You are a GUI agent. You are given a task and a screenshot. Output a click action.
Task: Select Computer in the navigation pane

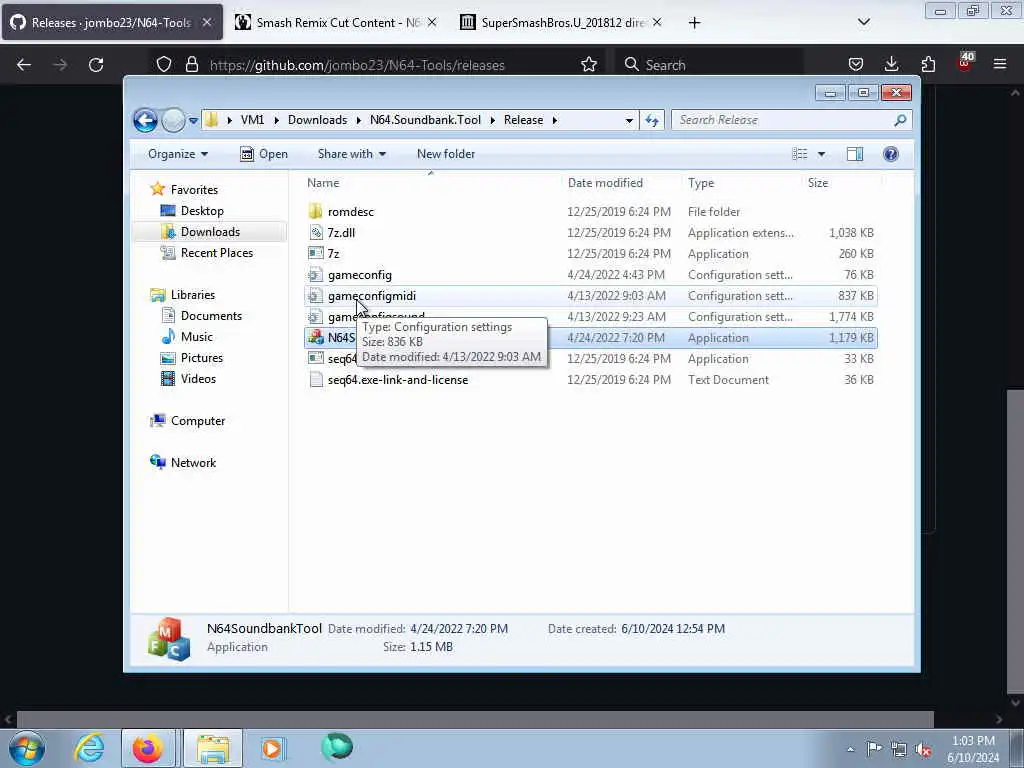tap(197, 421)
